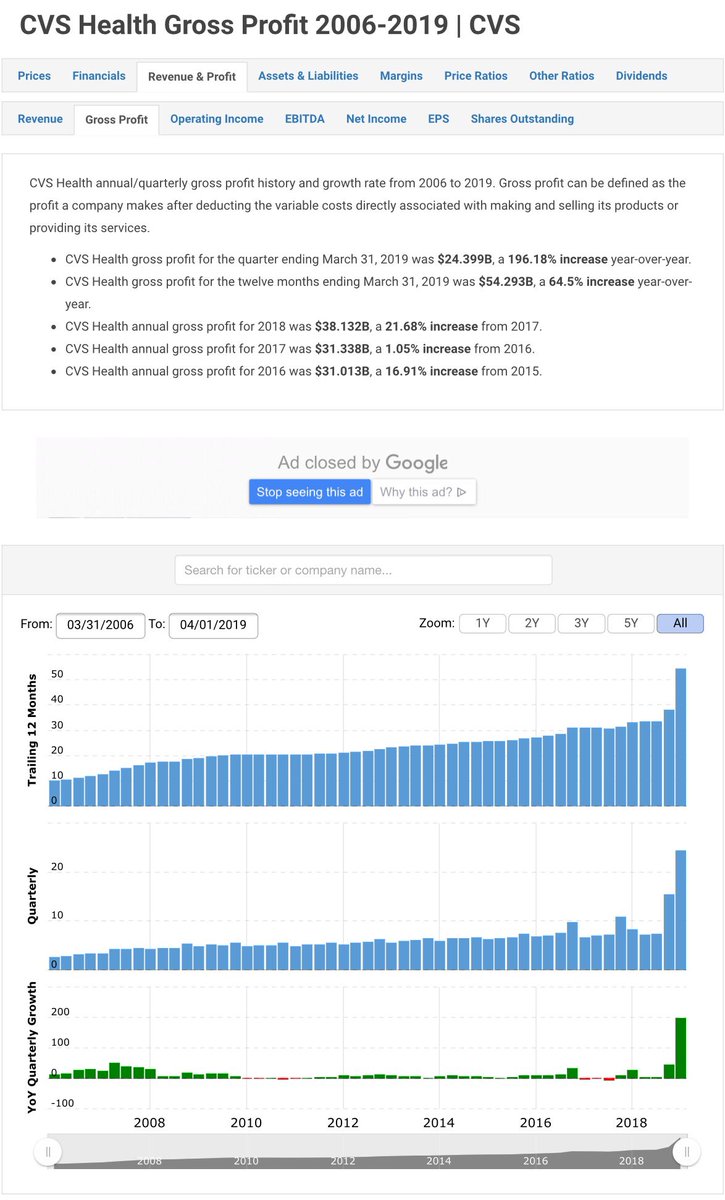
Task: Click the $38.132B 2018 gross profit text
Action: (343, 327)
